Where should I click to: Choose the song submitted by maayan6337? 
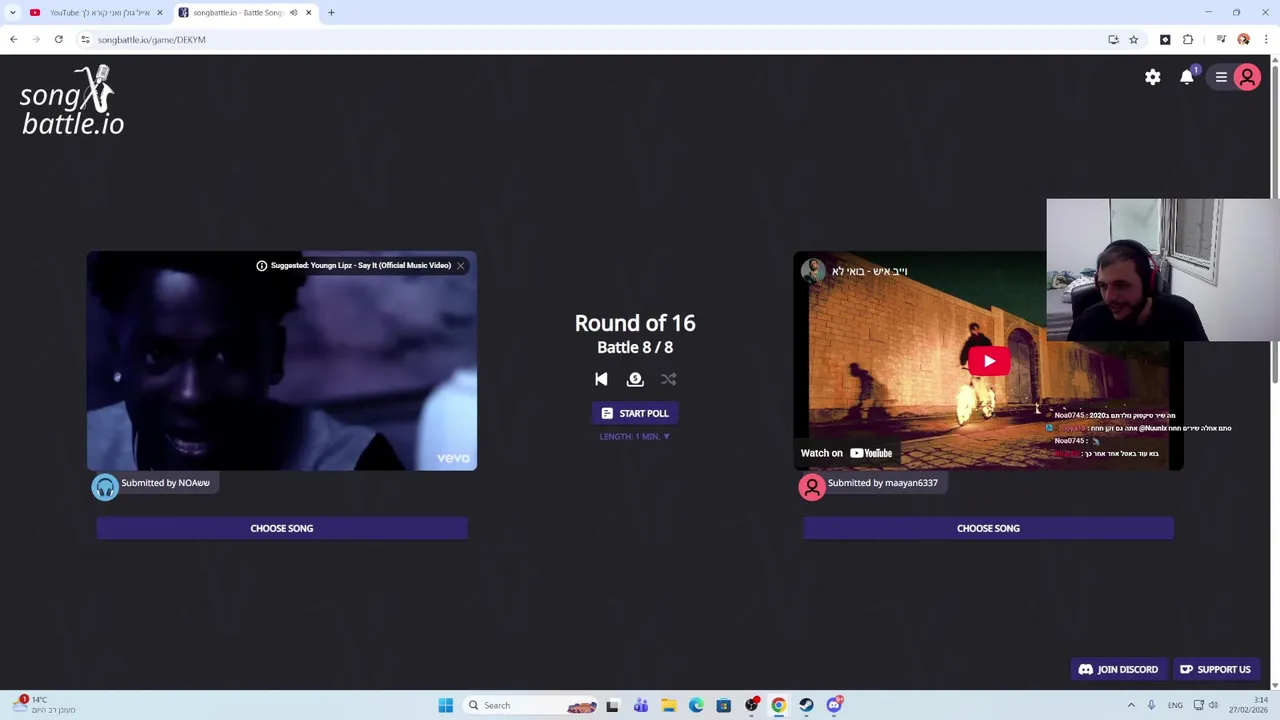(x=988, y=528)
